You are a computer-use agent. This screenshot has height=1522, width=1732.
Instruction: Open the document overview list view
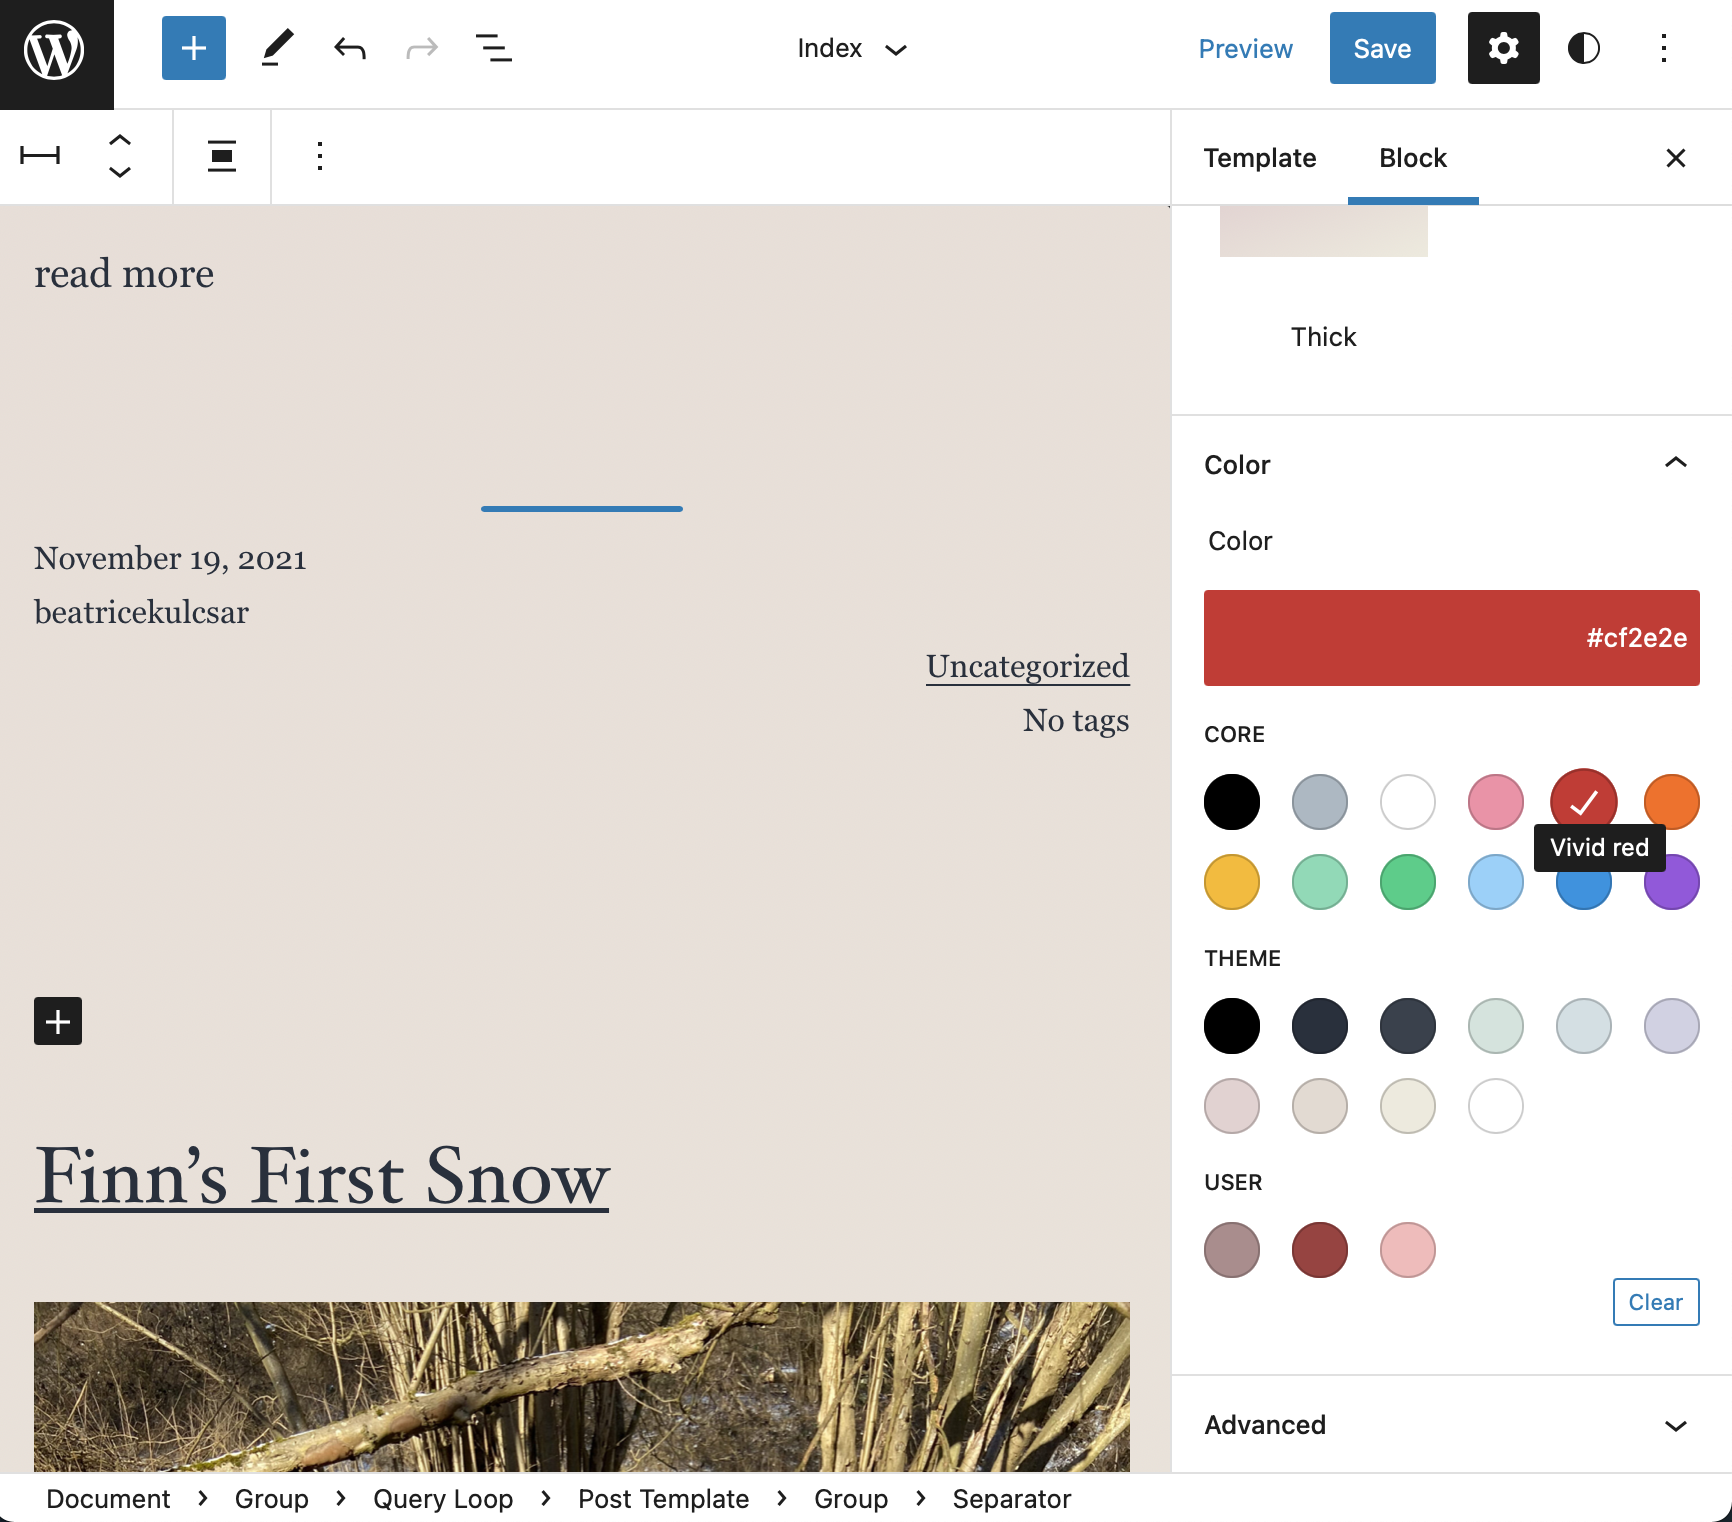pos(492,47)
